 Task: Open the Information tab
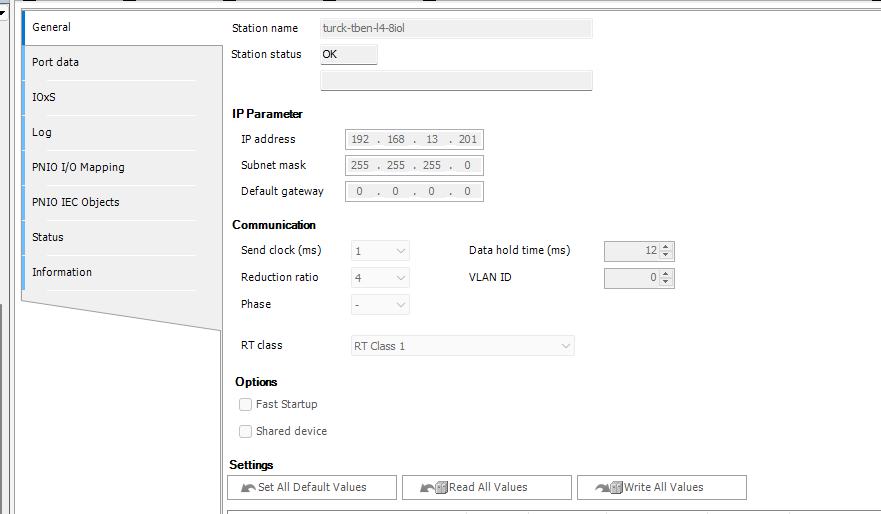pyautogui.click(x=122, y=272)
